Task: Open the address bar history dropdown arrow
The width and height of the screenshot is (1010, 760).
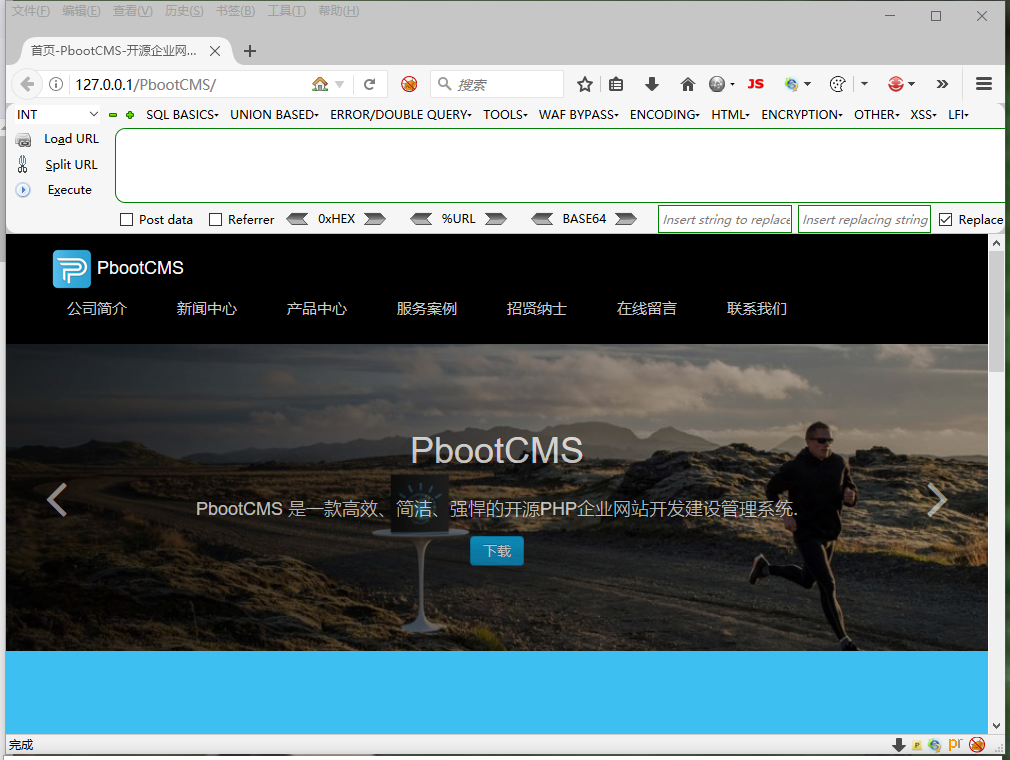Action: click(339, 84)
